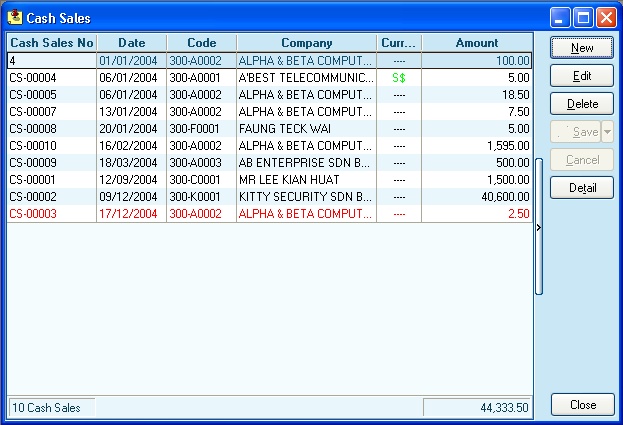This screenshot has width=623, height=425.
Task: Click date 17/12/2004
Action: (128, 214)
